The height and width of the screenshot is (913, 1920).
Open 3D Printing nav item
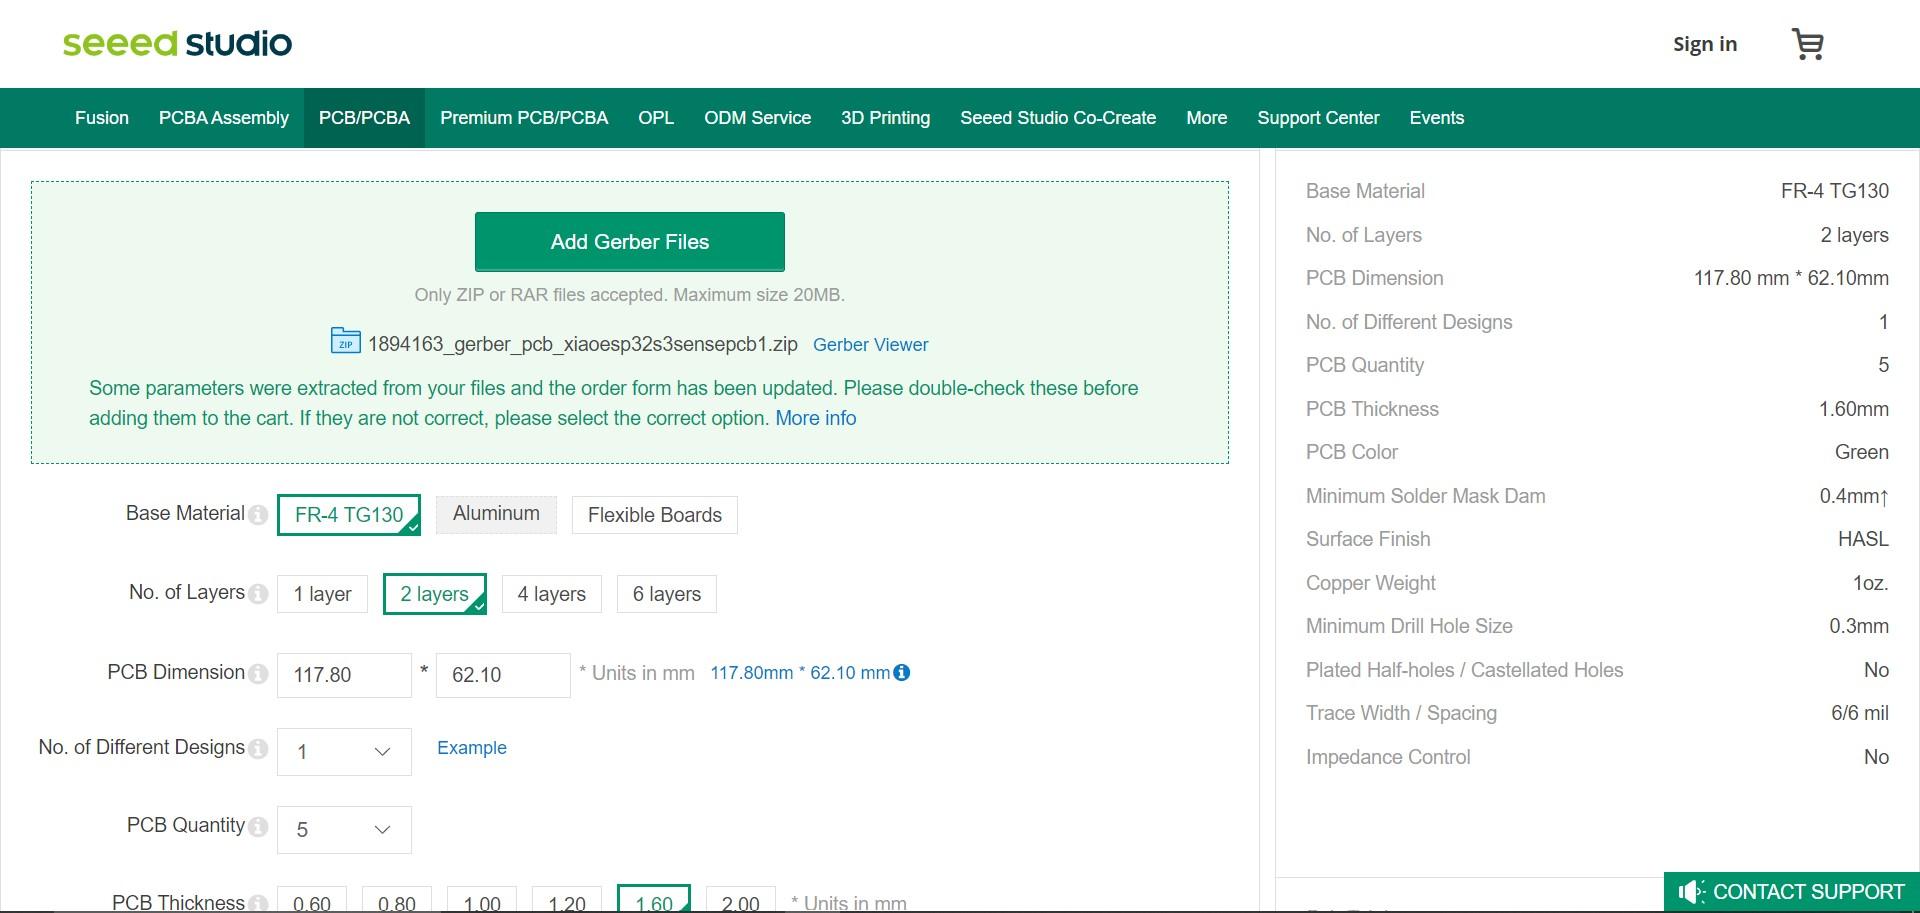pyautogui.click(x=885, y=118)
